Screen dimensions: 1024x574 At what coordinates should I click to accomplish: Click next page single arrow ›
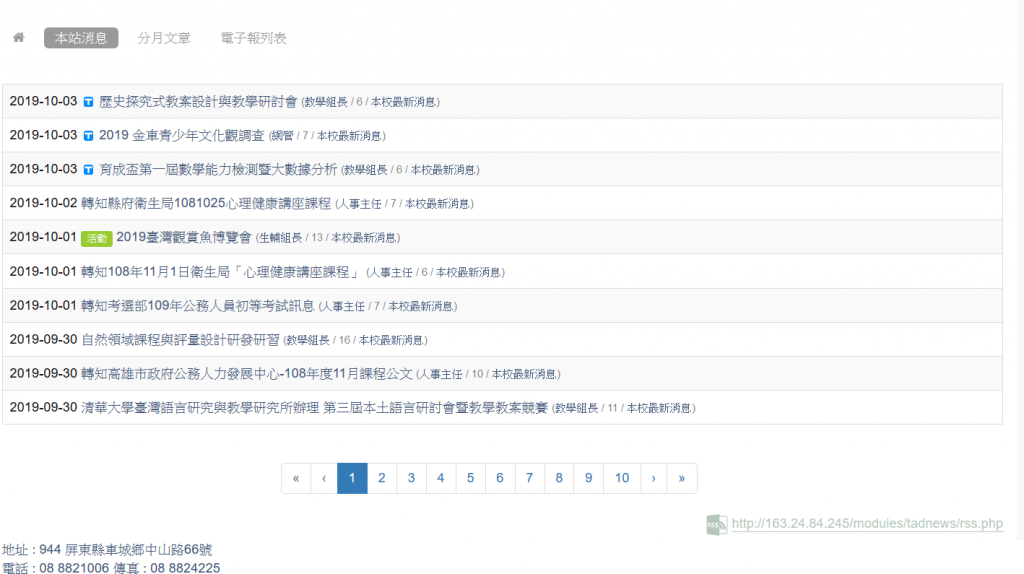coord(653,478)
